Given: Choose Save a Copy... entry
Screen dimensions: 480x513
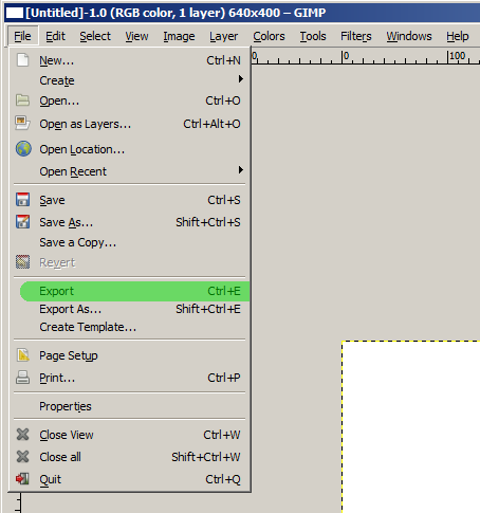Looking at the screenshot, I should (x=130, y=242).
